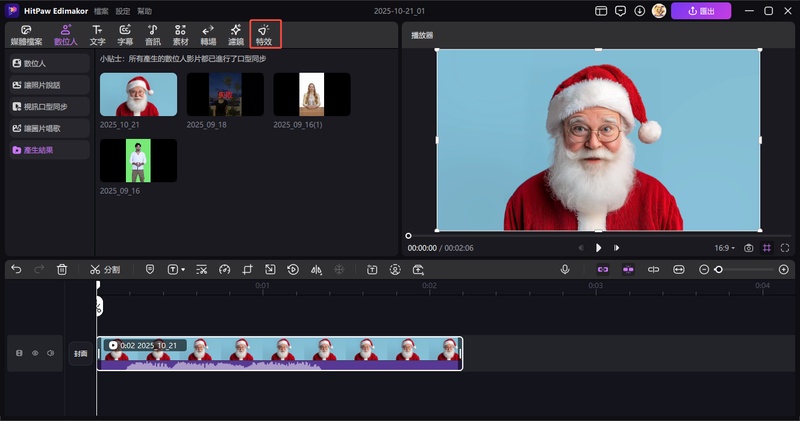Toggle track visibility eye icon

35,353
